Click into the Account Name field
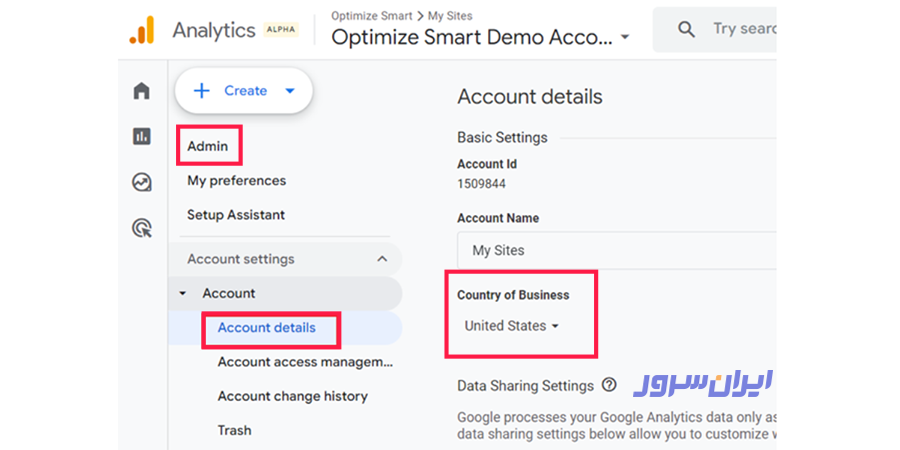Image resolution: width=900 pixels, height=450 pixels. (616, 250)
